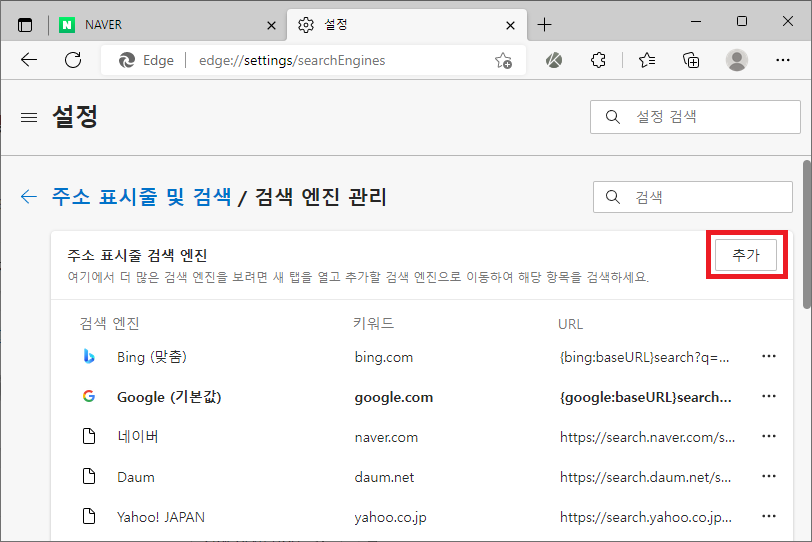812x542 pixels.
Task: Click the 설정 tab gear icon
Action: point(306,24)
